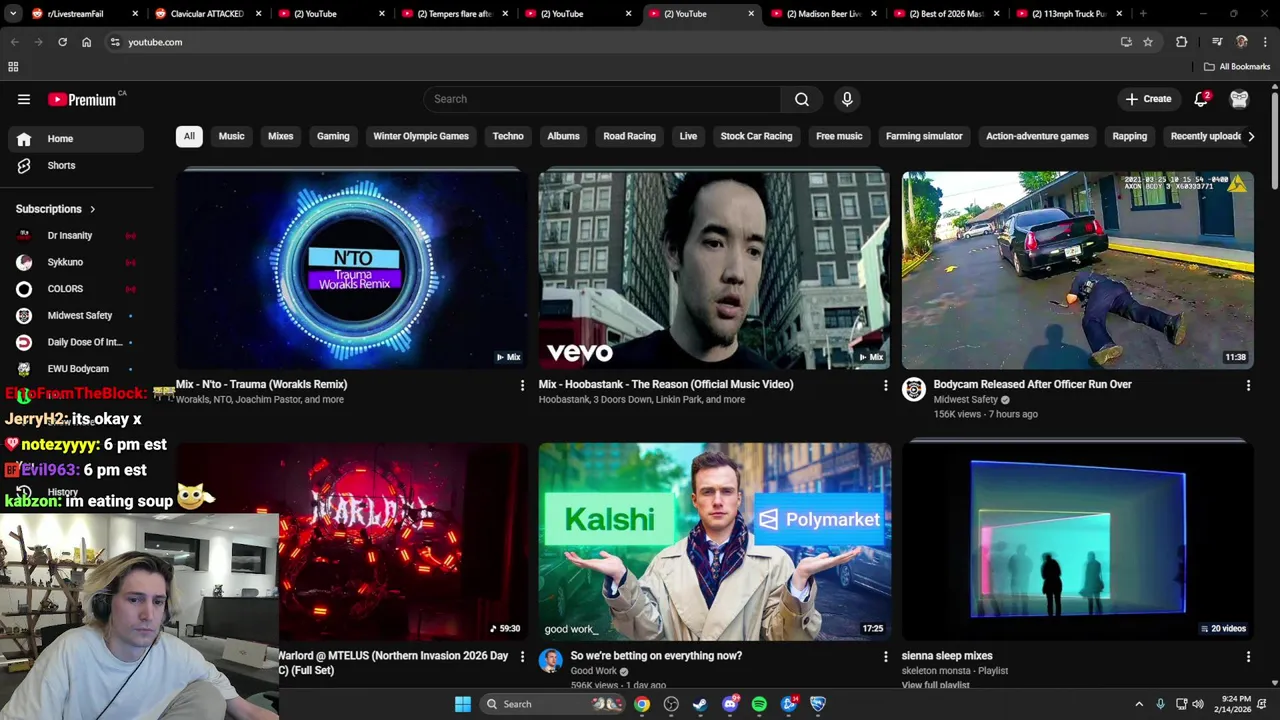Show more filter chips with right arrow

[1250, 136]
